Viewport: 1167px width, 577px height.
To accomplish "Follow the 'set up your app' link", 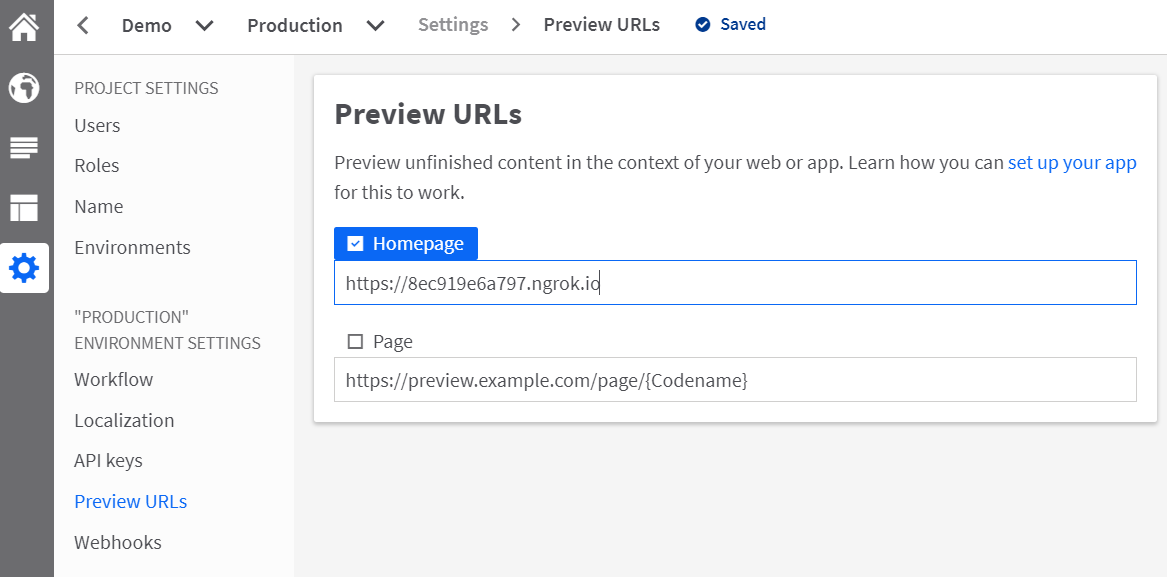I will 1072,163.
